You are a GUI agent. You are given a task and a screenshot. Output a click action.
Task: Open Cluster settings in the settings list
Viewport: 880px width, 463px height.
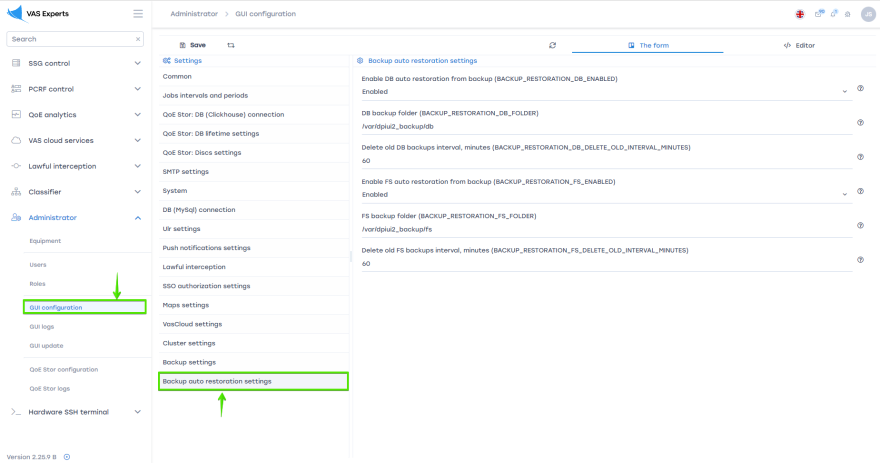point(189,343)
